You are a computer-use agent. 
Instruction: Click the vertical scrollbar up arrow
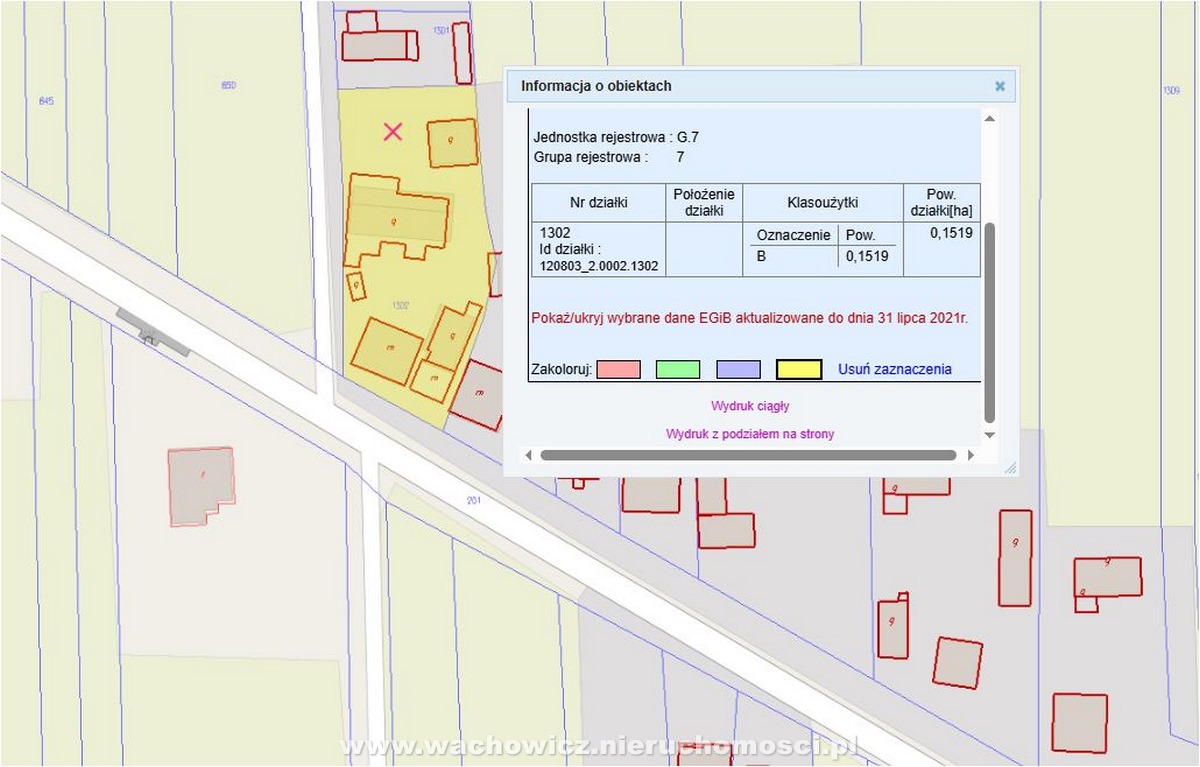[x=990, y=119]
